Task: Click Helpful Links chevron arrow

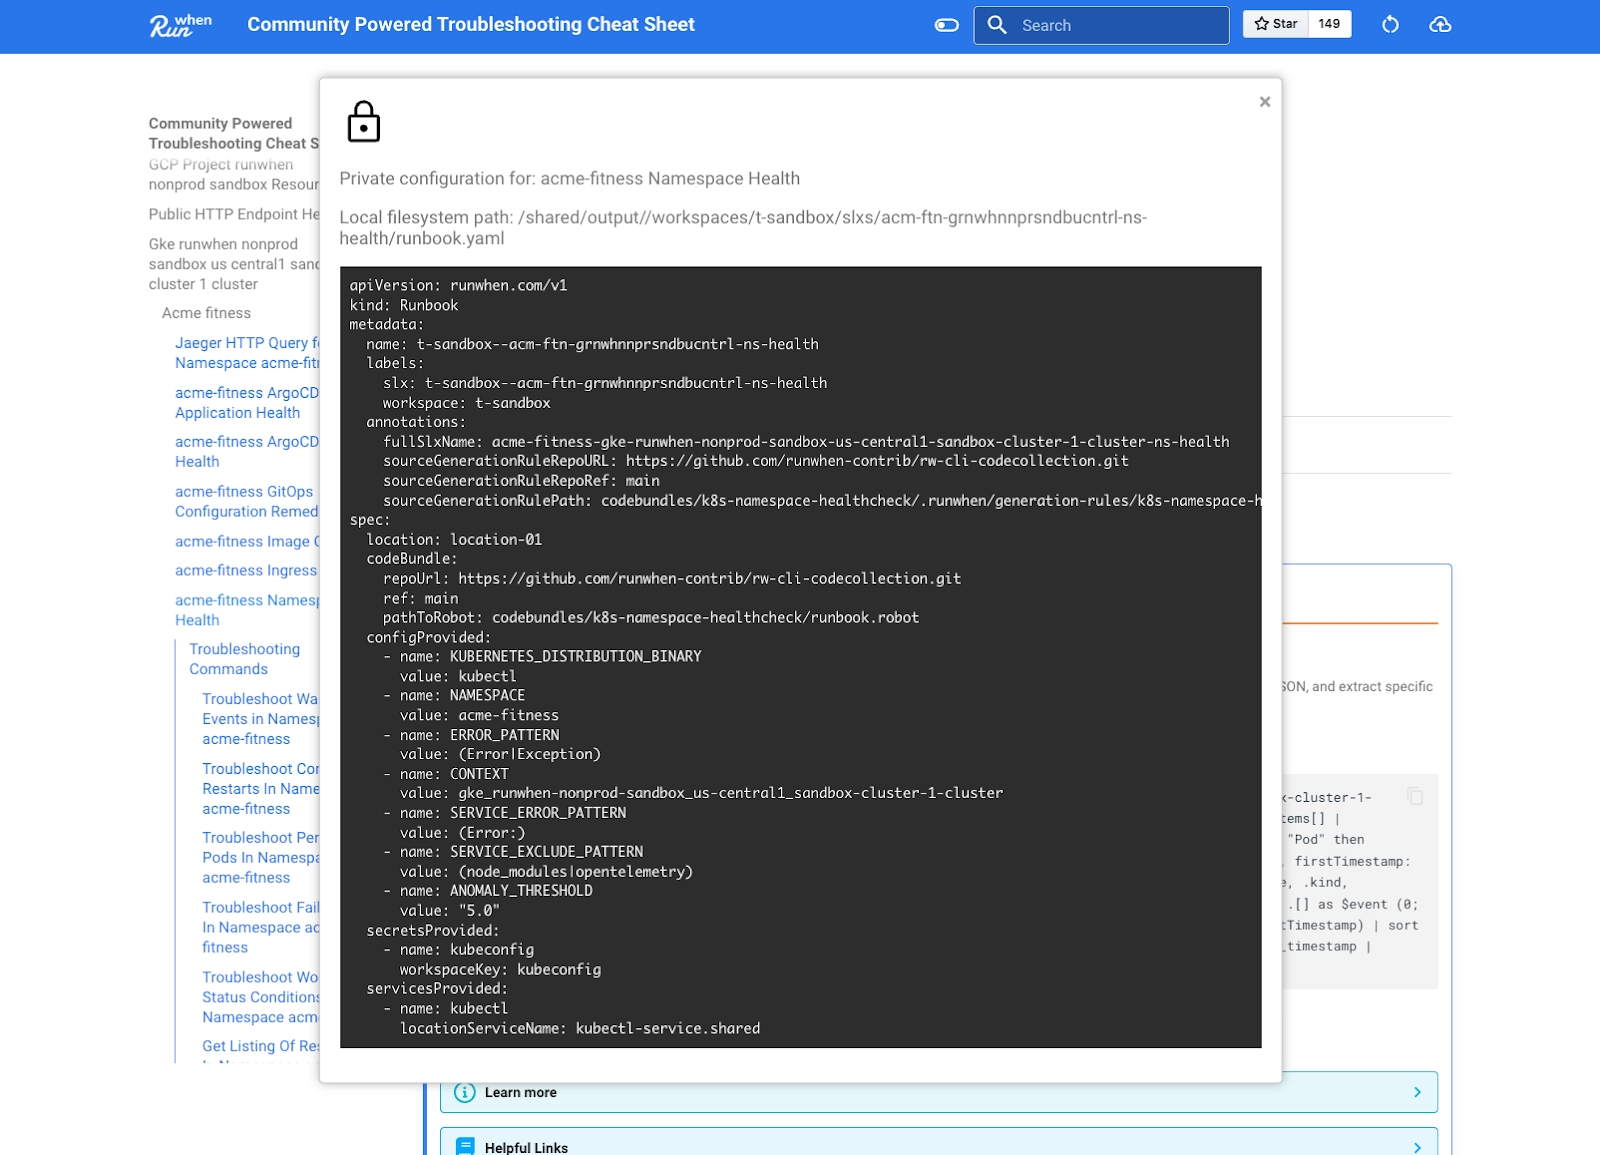Action: coord(1417,1147)
